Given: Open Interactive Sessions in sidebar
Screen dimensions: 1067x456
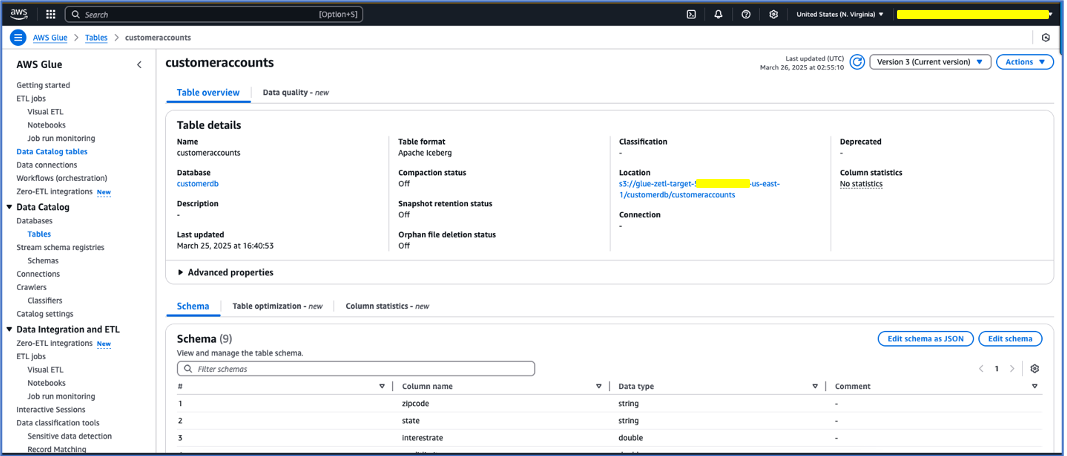Looking at the screenshot, I should [51, 410].
